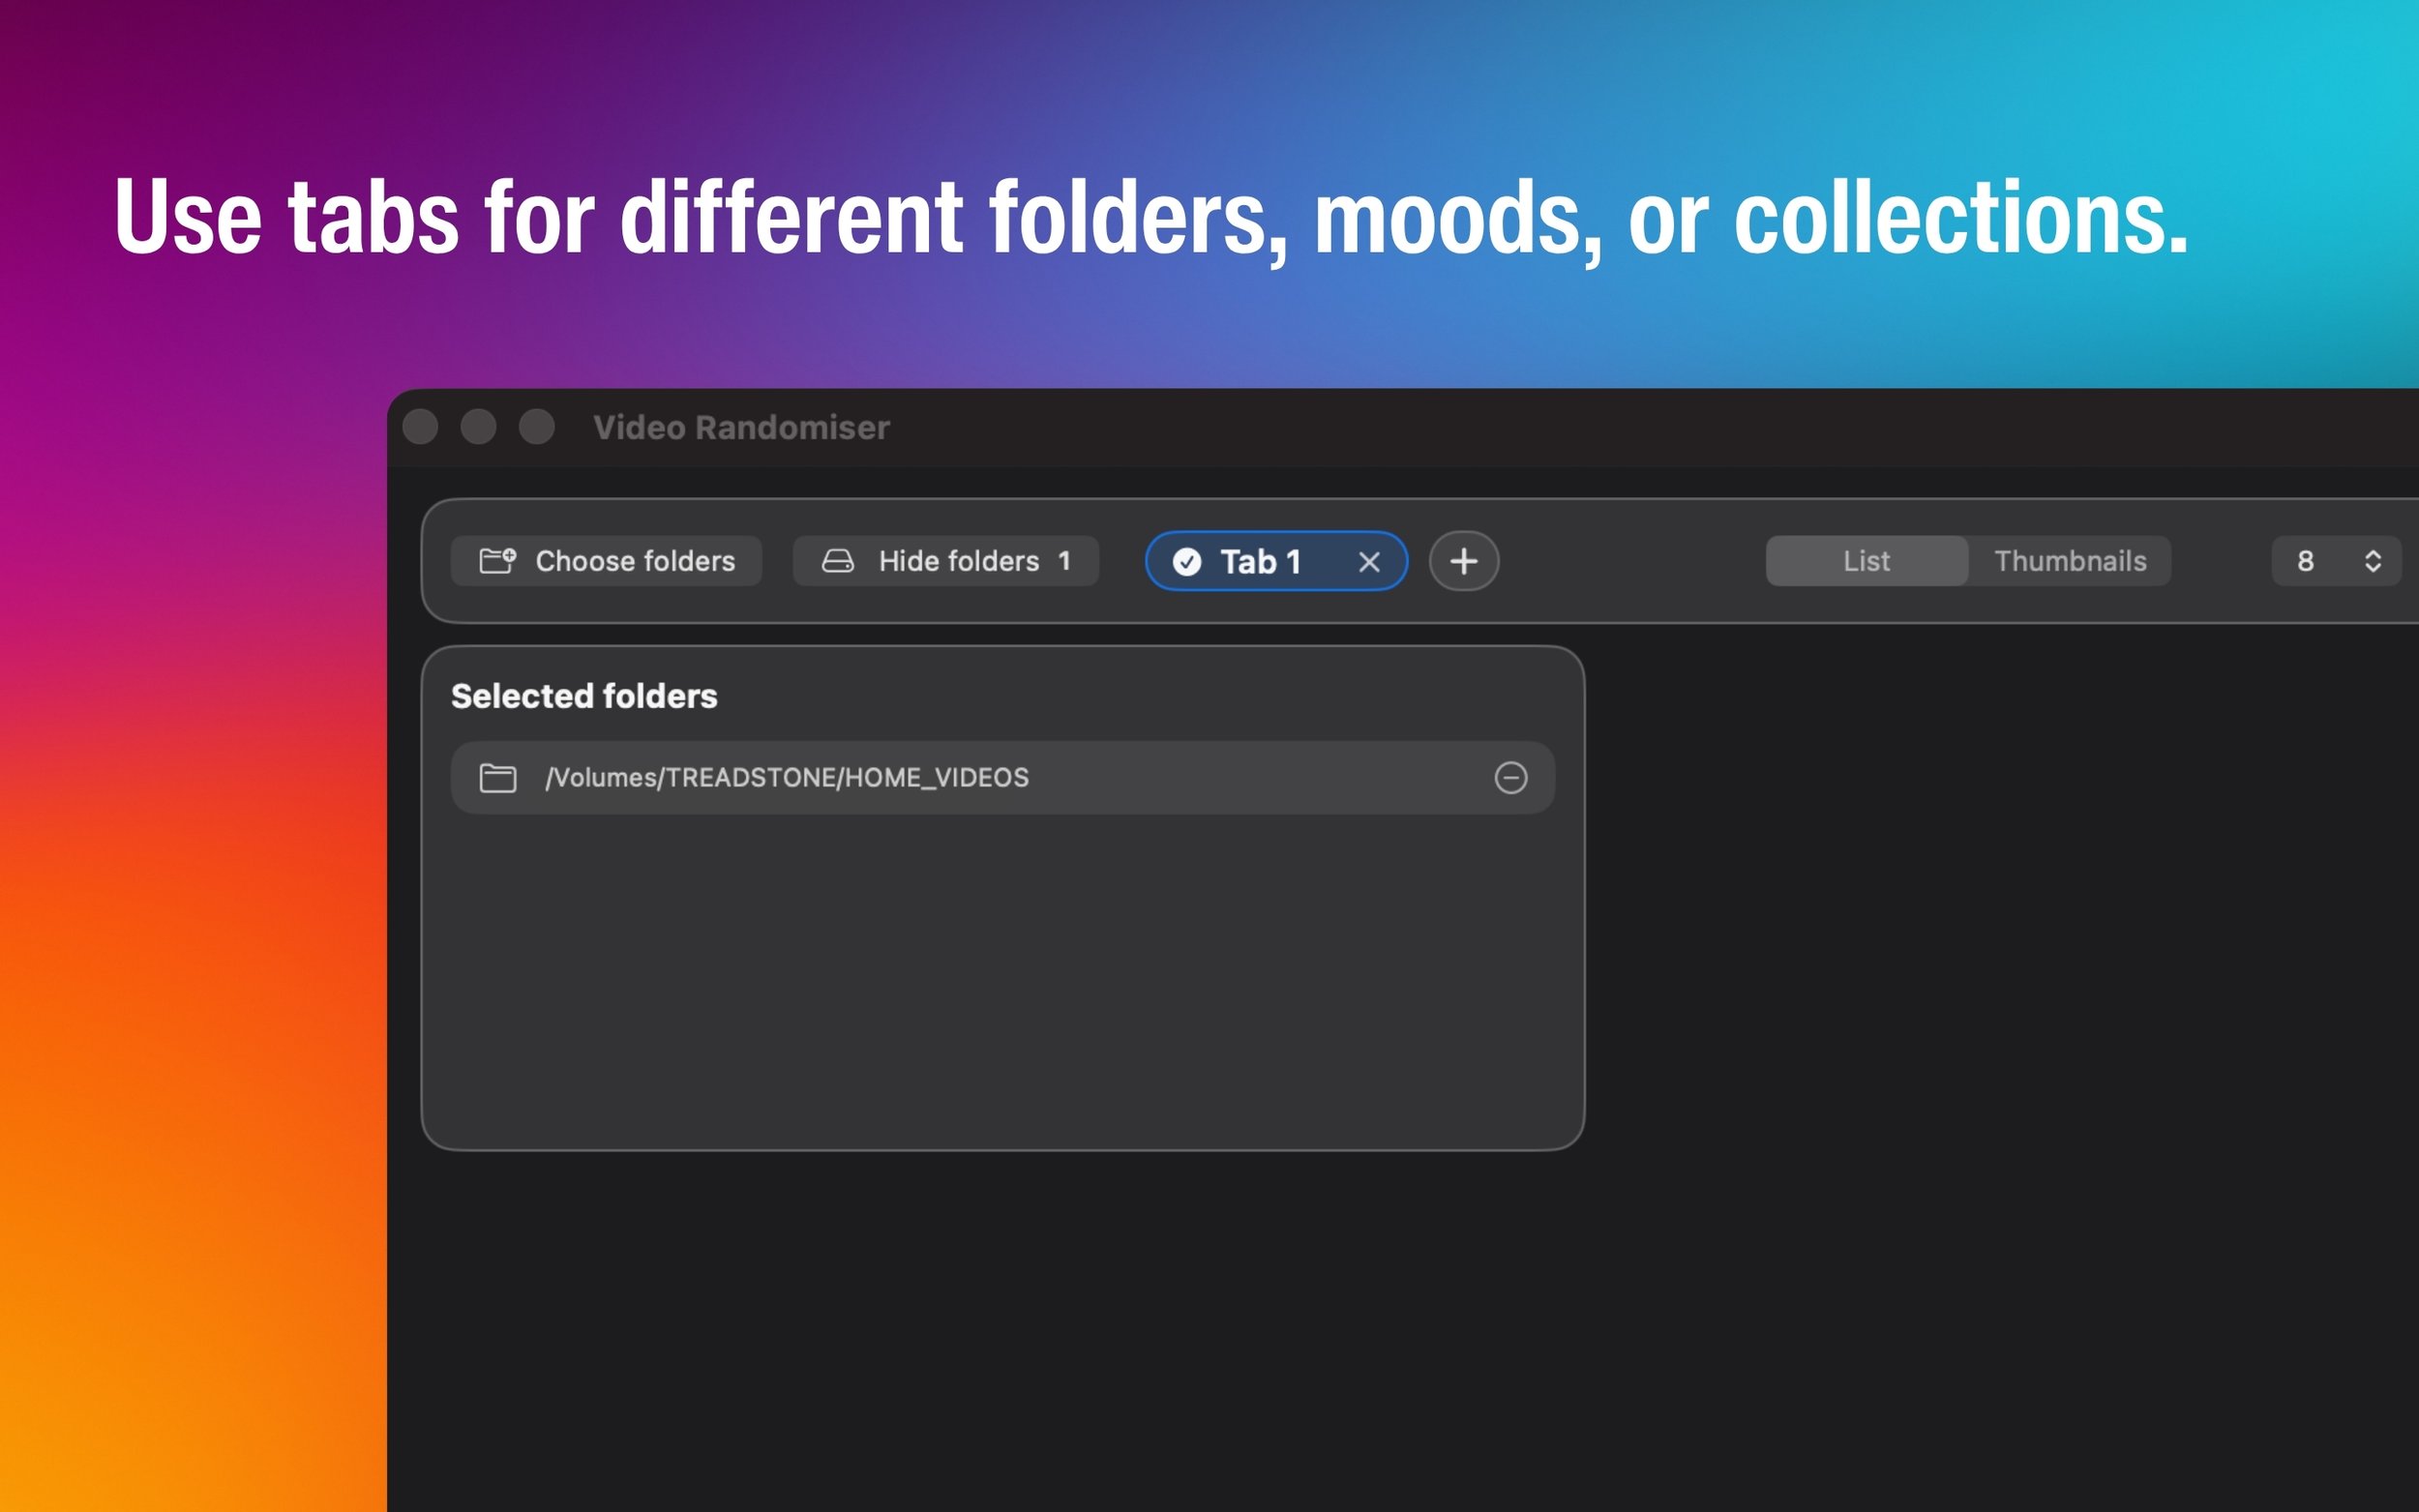Switch to Thumbnails view mode
2419x1512 pixels.
(2069, 561)
